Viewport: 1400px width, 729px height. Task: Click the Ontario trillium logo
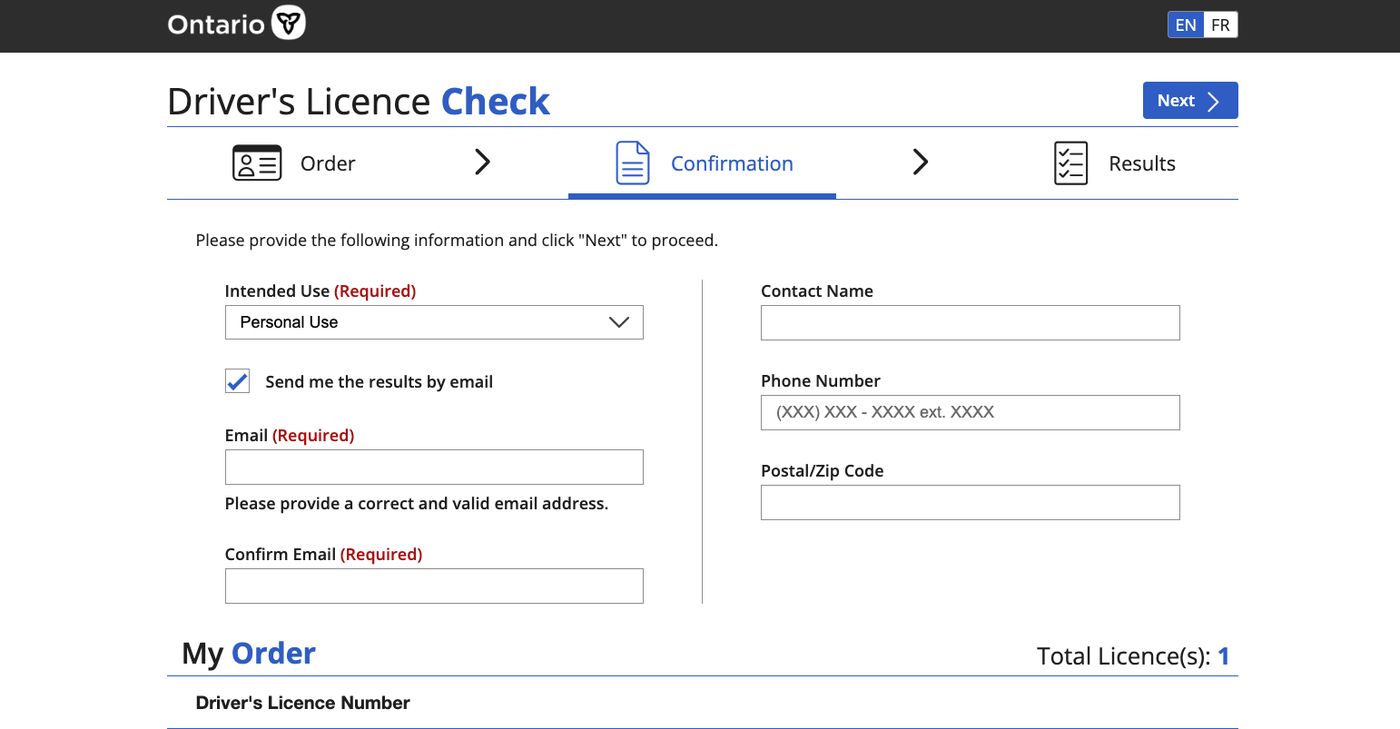pos(289,23)
